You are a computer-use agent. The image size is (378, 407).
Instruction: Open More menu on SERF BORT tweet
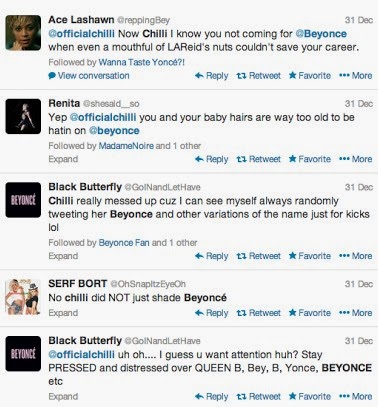[356, 313]
